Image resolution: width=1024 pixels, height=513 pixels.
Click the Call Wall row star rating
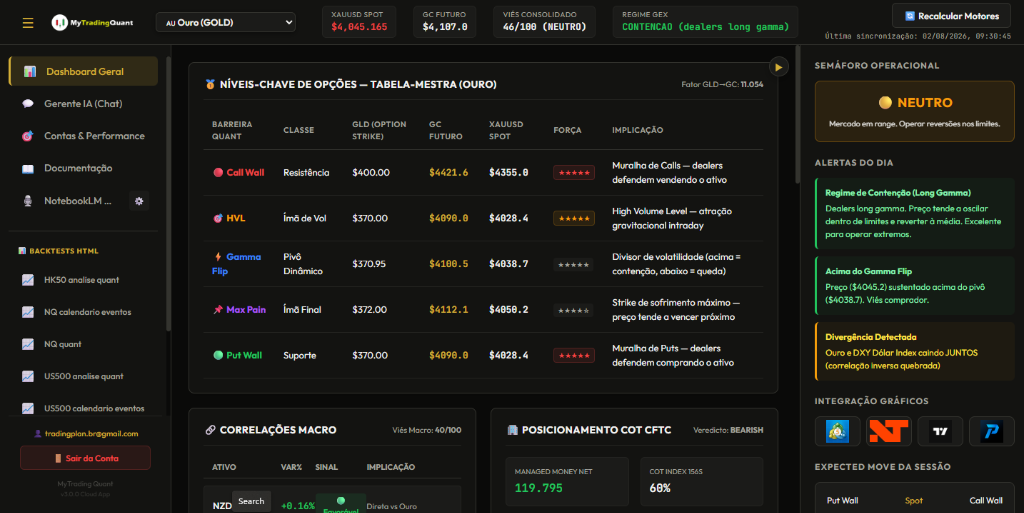[x=573, y=172]
